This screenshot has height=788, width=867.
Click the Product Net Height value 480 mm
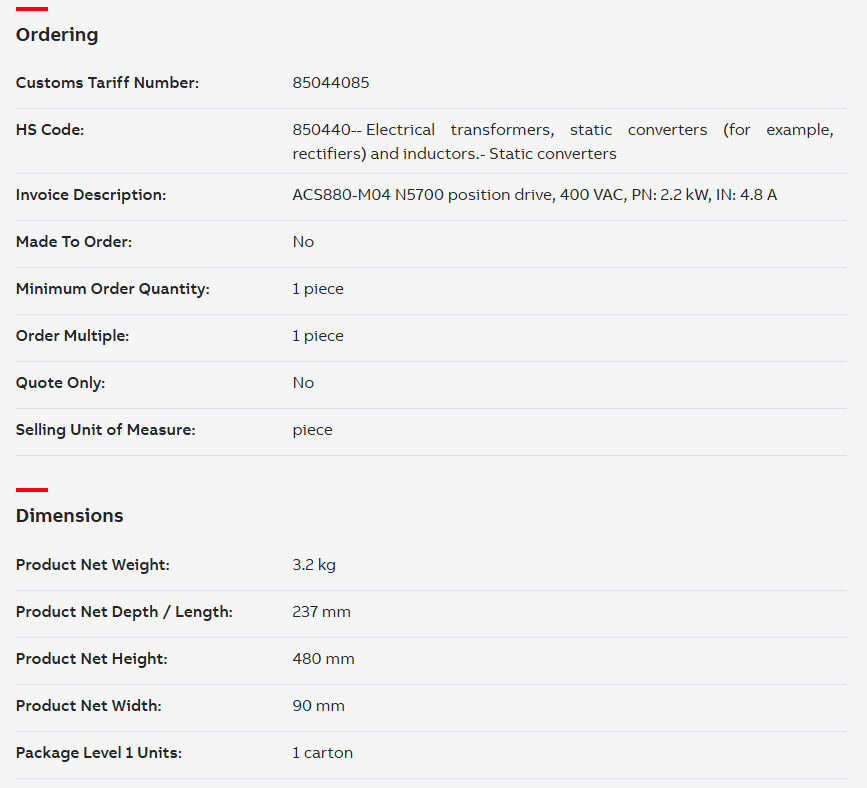pyautogui.click(x=323, y=659)
